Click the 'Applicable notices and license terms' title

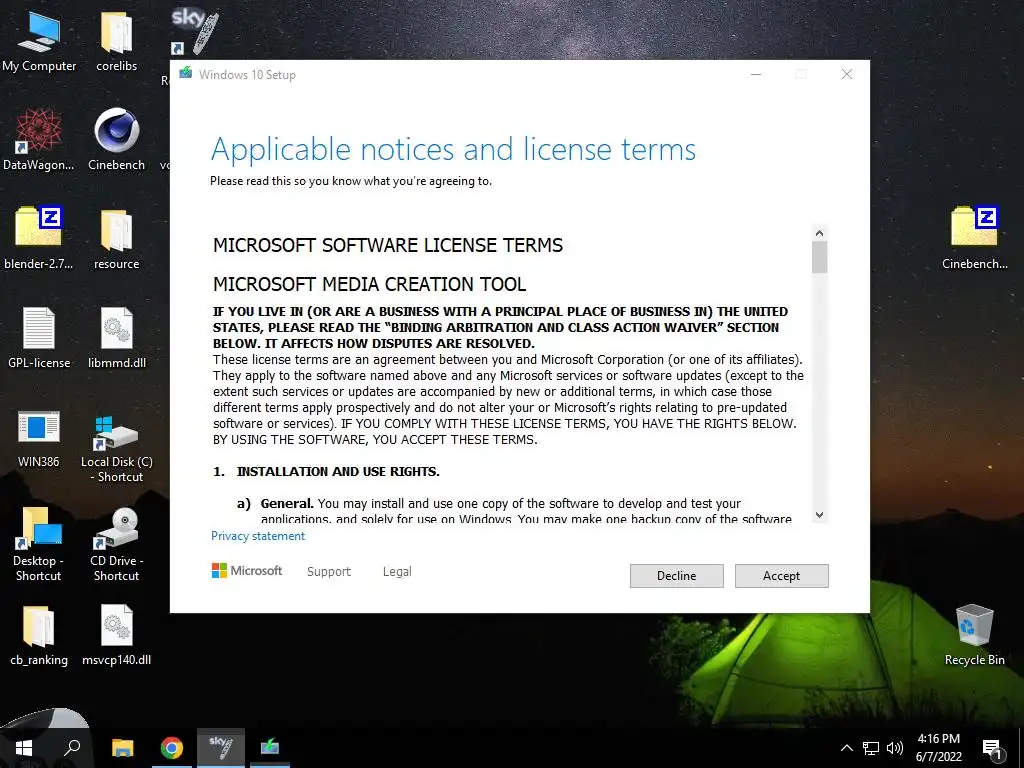pyautogui.click(x=453, y=150)
